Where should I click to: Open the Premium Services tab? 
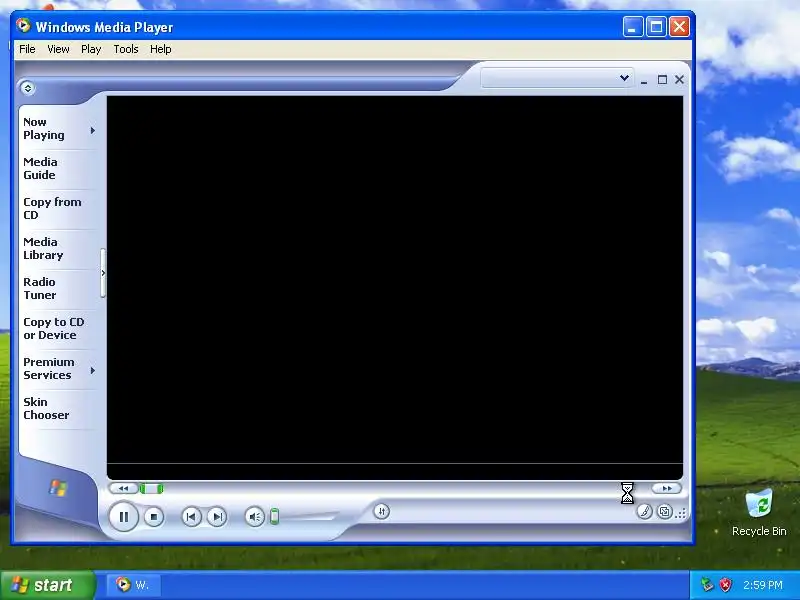tap(48, 368)
